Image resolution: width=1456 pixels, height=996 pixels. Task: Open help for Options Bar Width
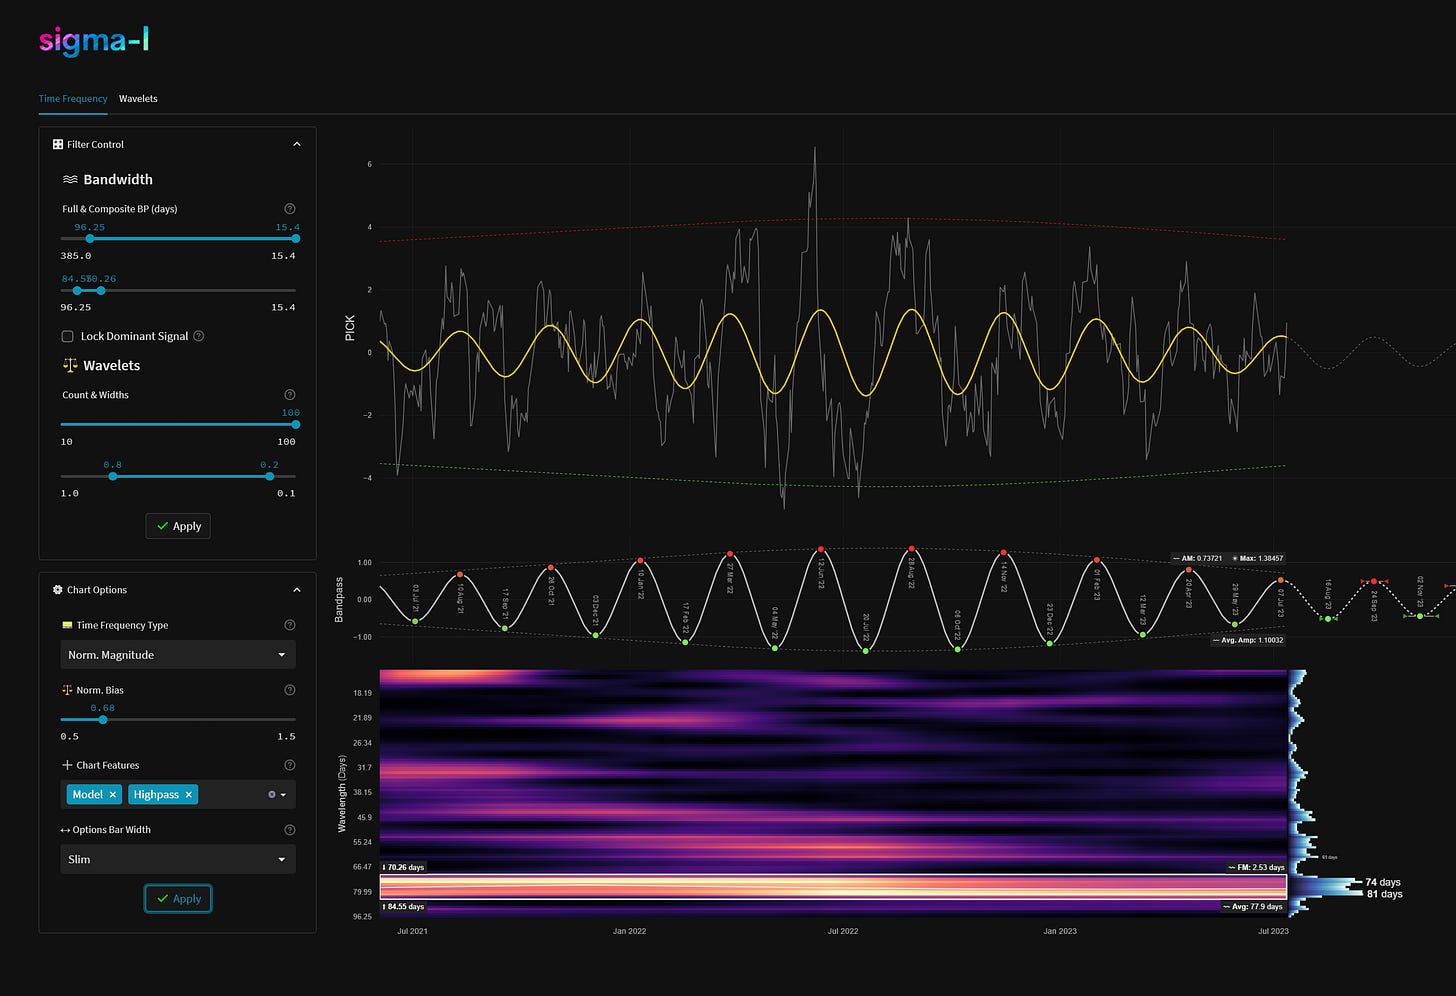(x=290, y=830)
